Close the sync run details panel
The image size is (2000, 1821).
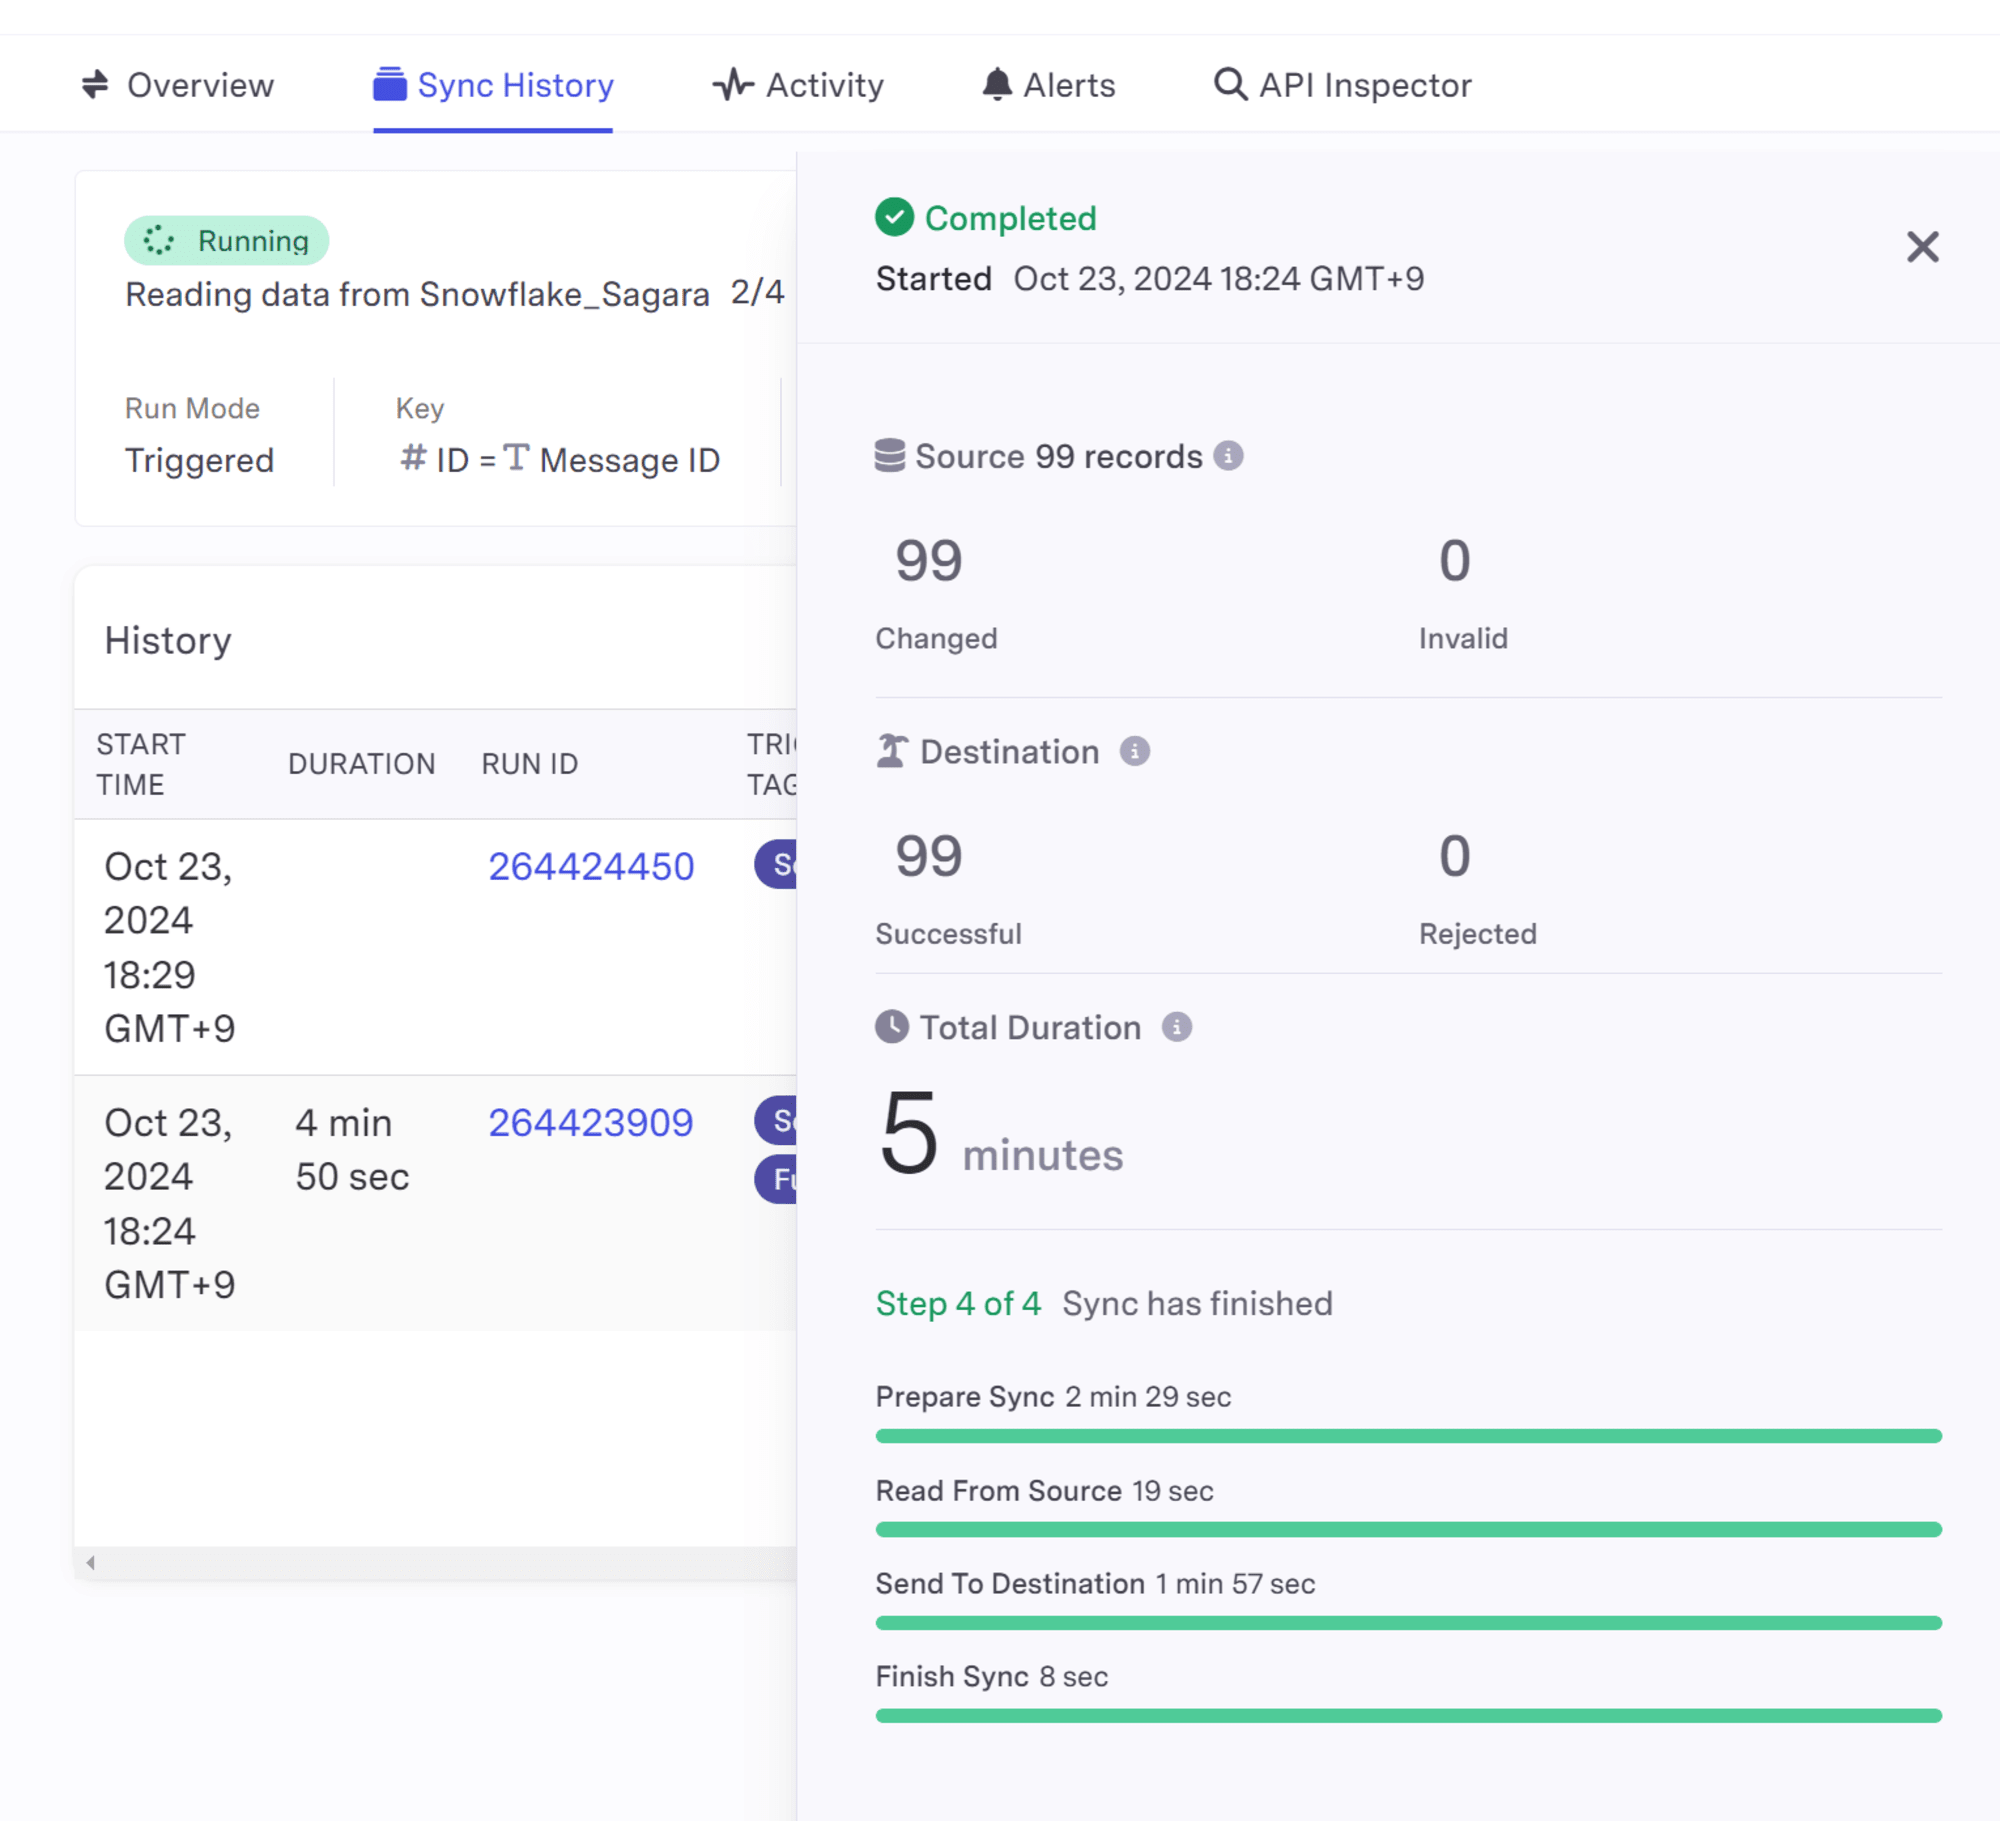point(1922,247)
